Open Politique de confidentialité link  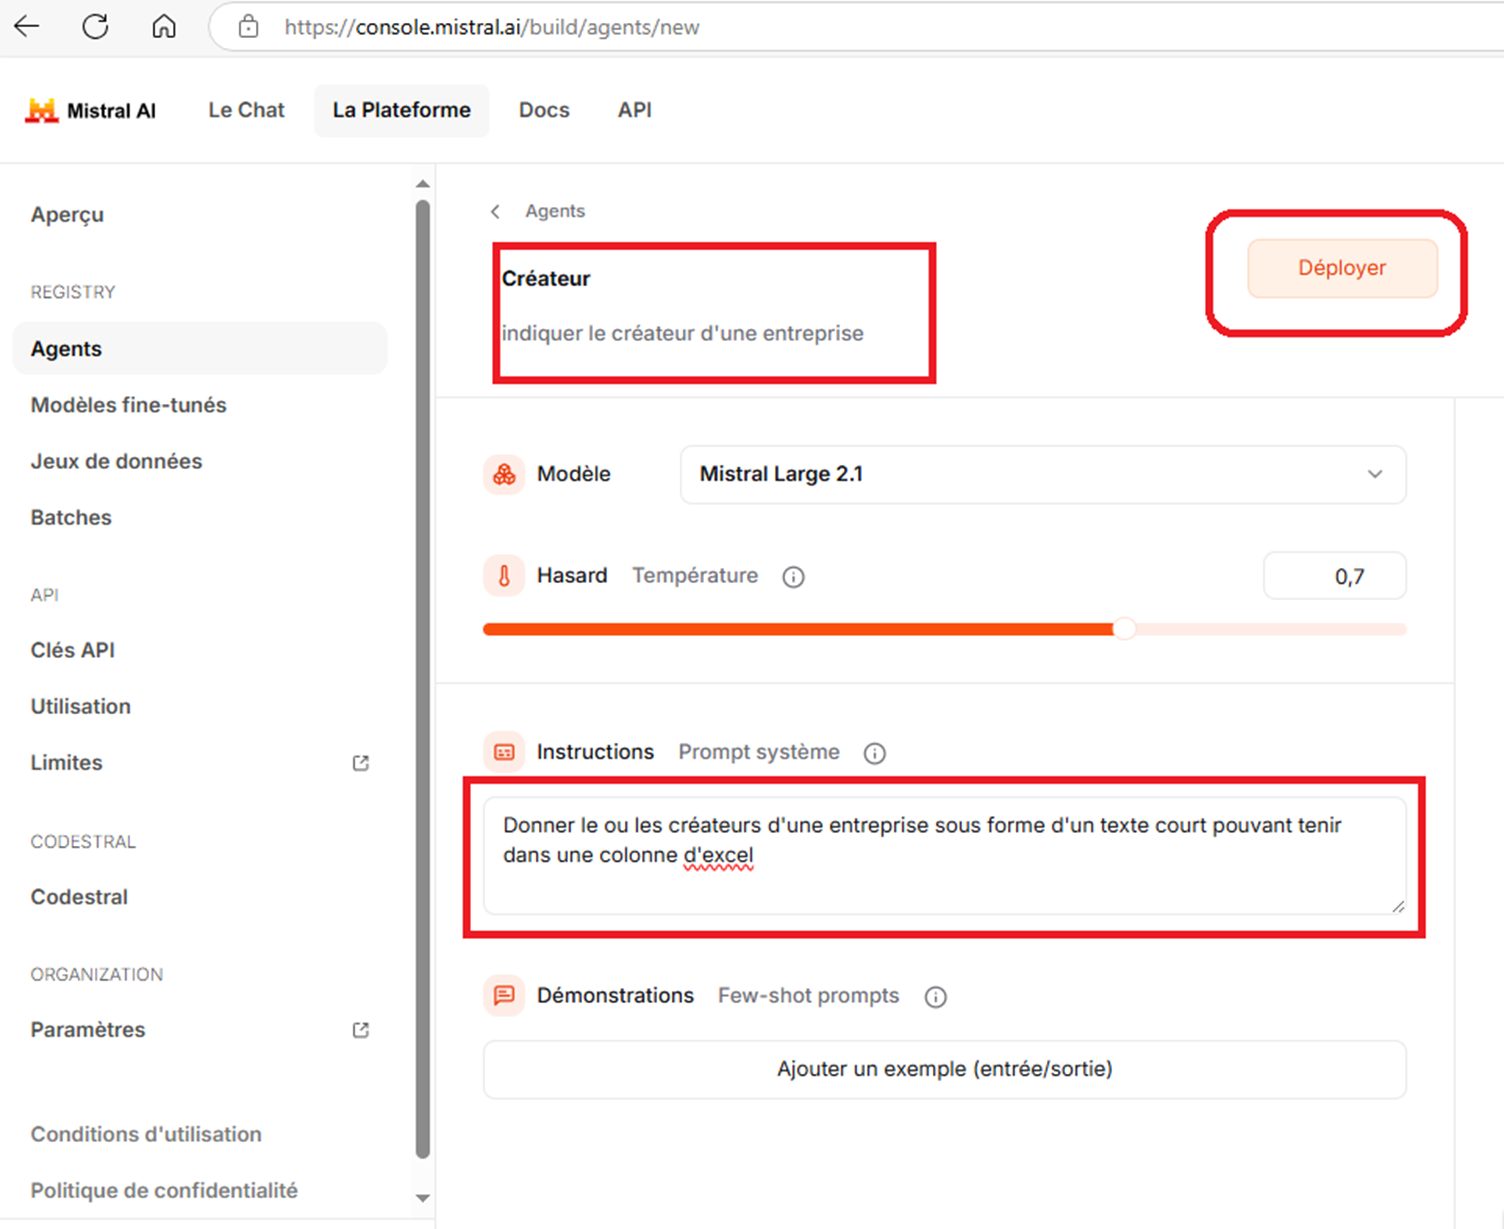[164, 1190]
